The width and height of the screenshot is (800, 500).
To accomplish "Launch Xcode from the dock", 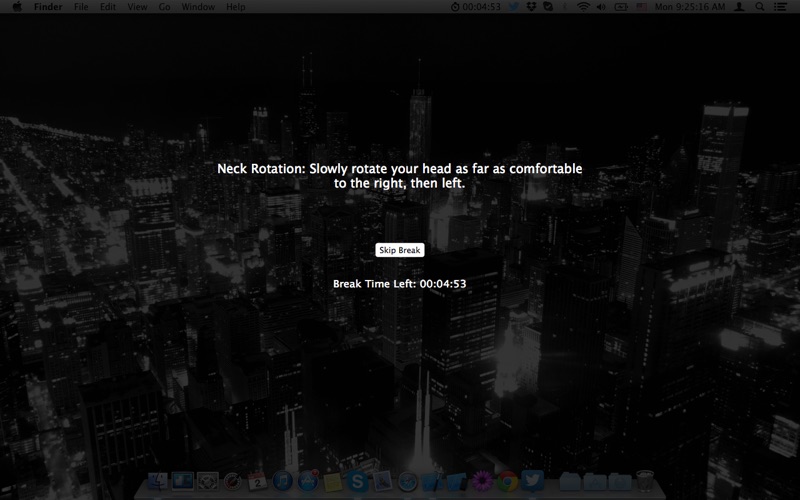I will pyautogui.click(x=432, y=482).
